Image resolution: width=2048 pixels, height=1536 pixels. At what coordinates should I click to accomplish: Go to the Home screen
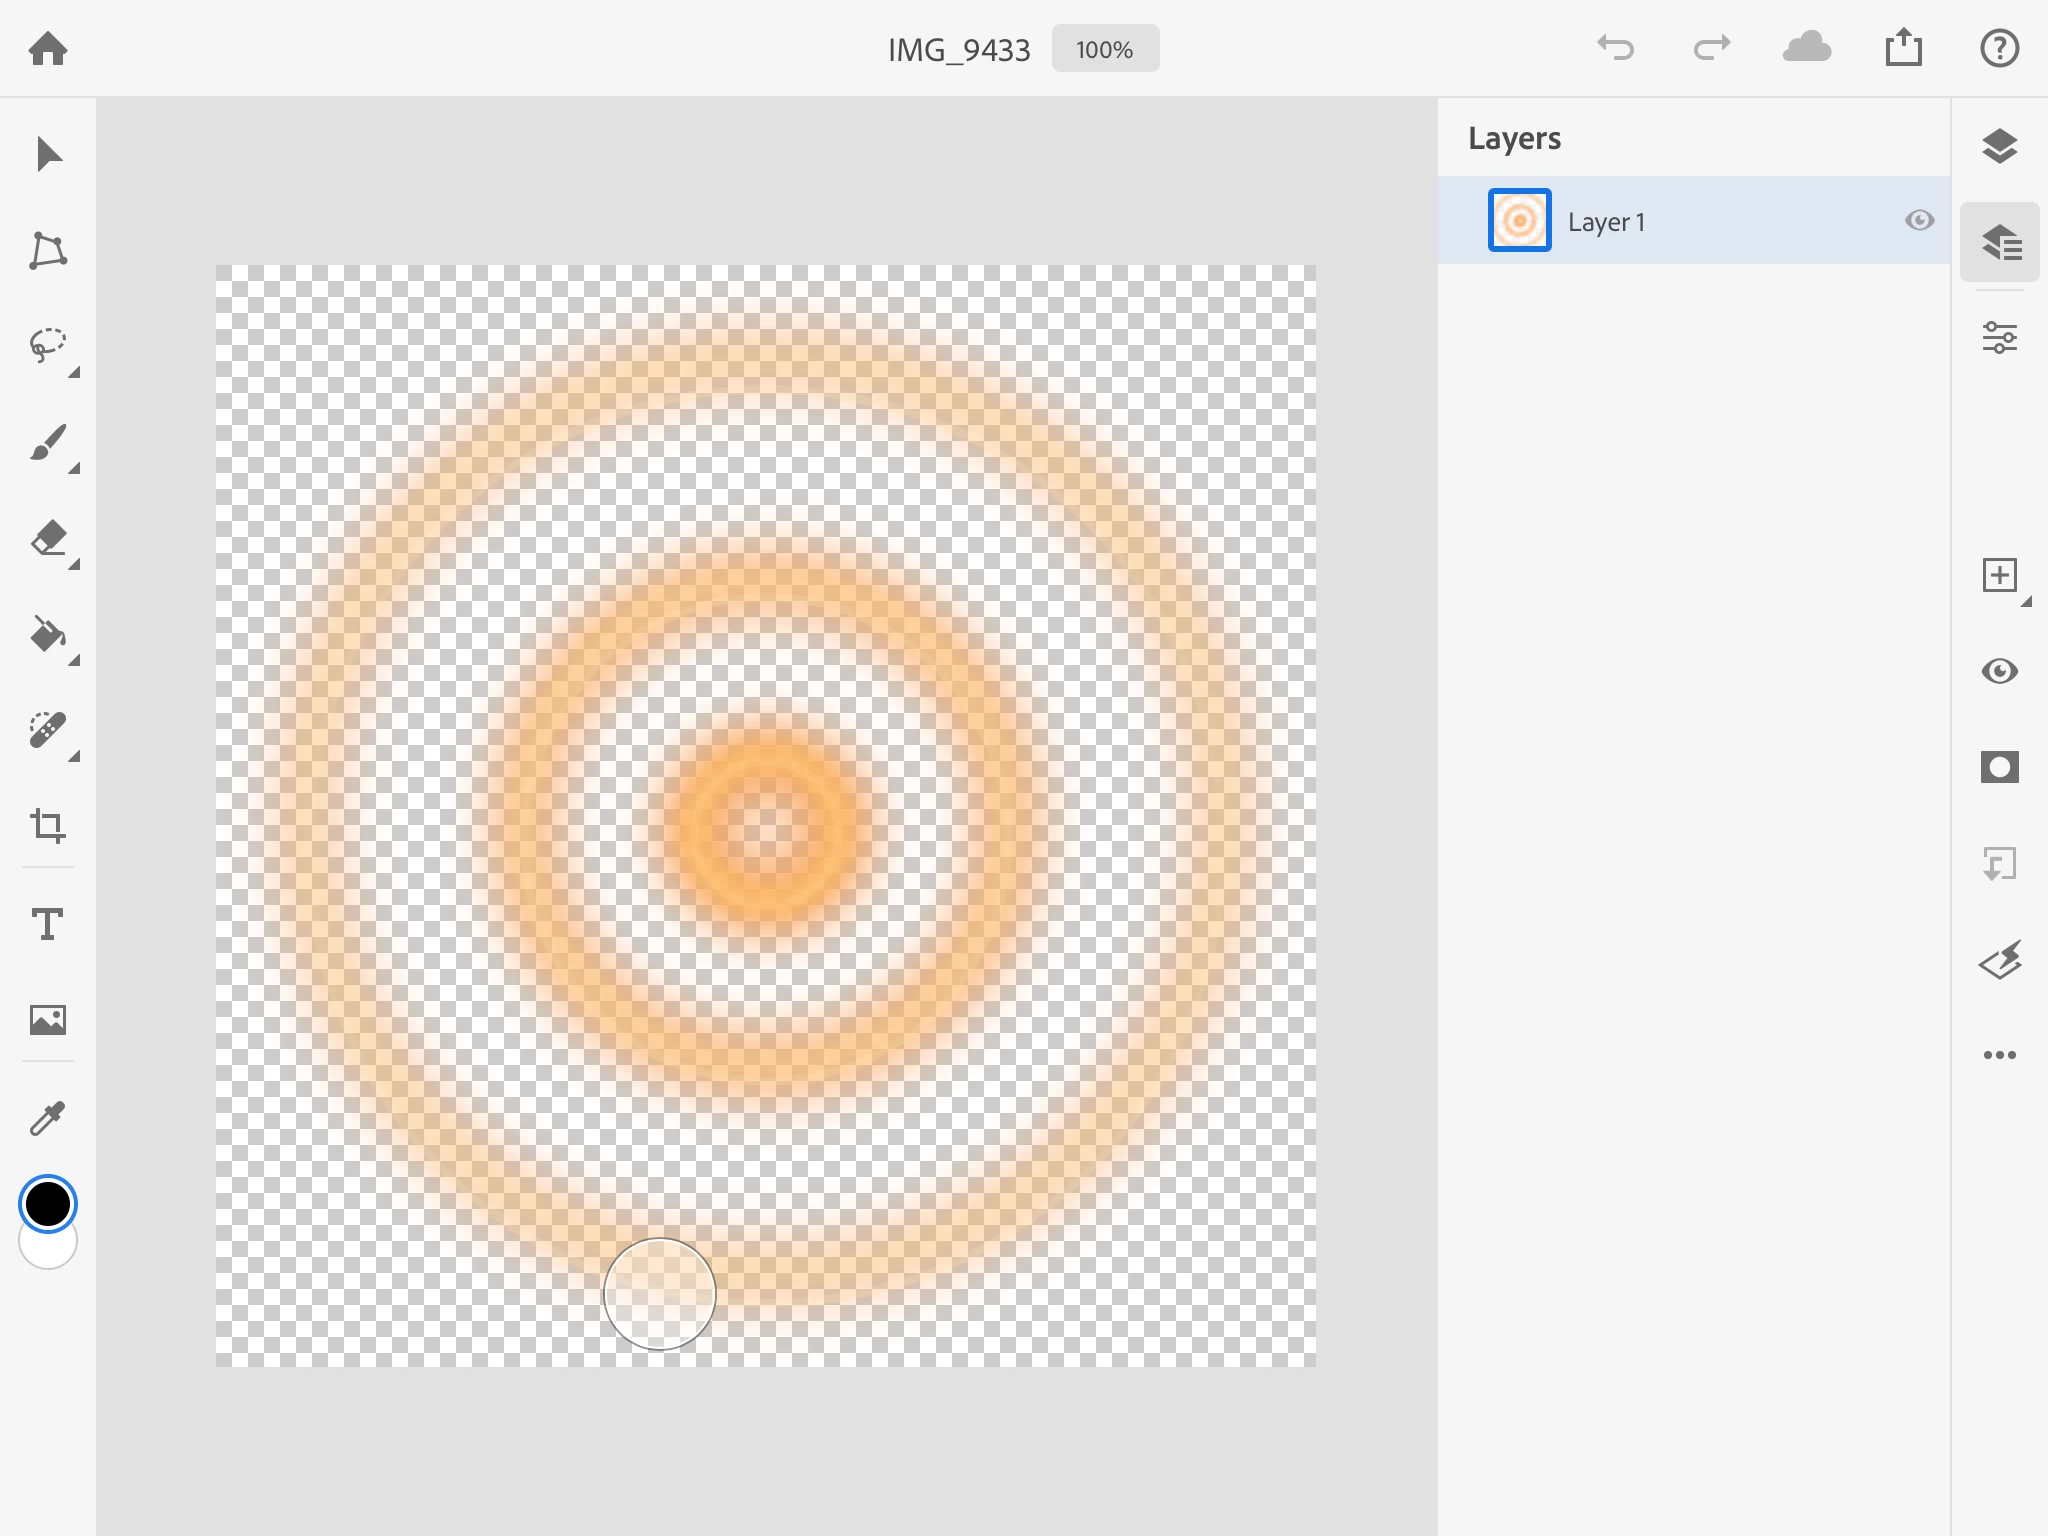pyautogui.click(x=48, y=48)
